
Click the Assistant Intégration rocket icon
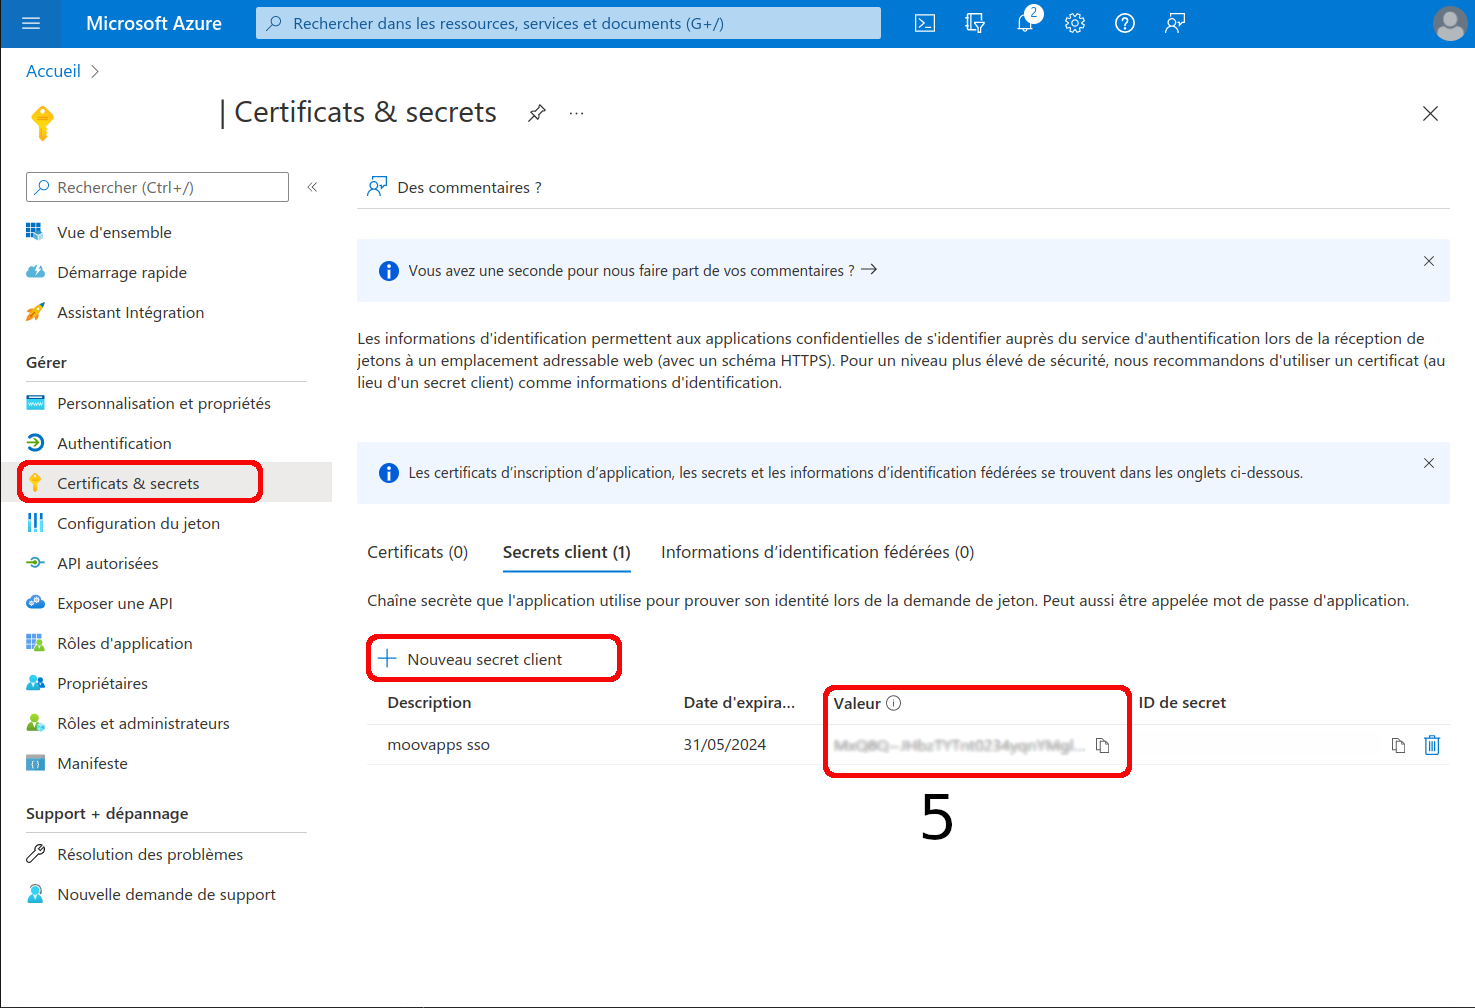35,312
